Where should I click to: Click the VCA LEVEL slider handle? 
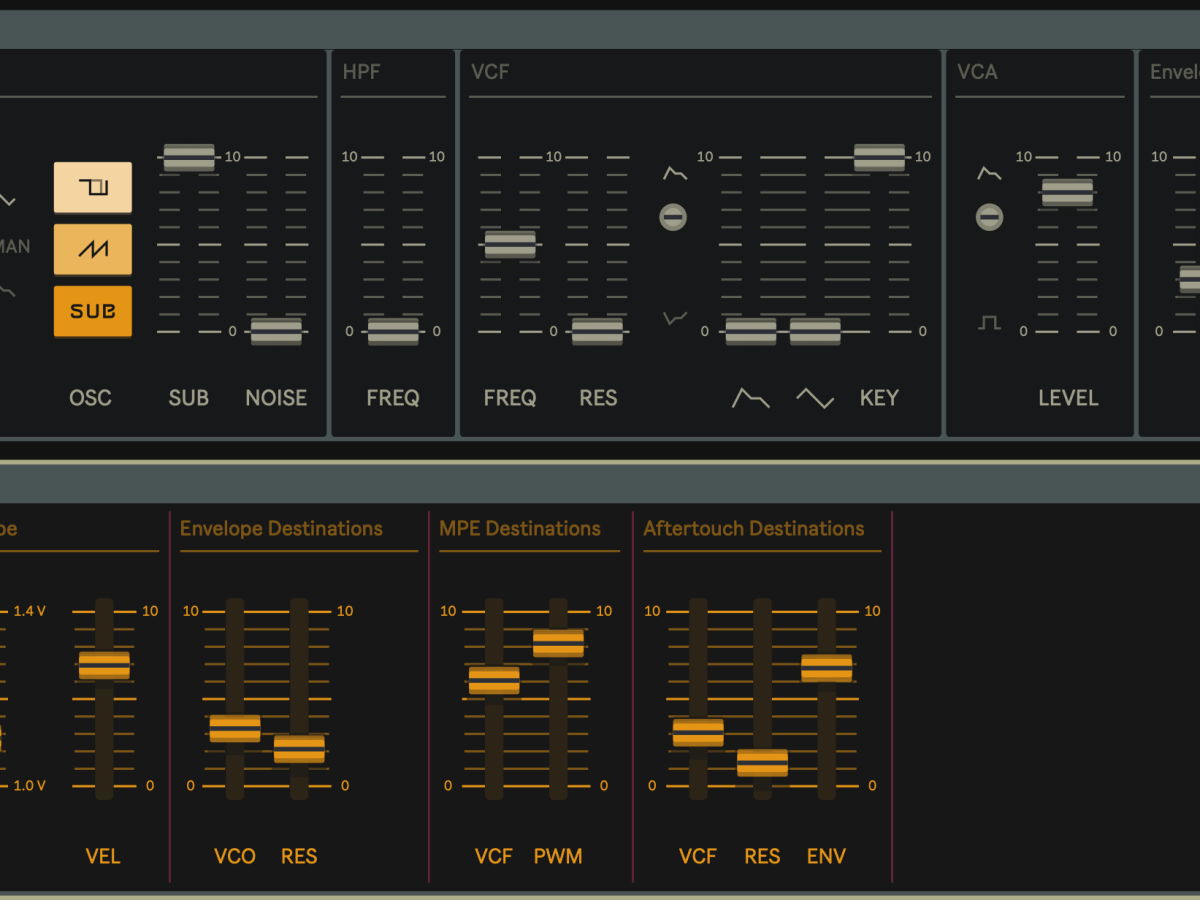(1067, 192)
